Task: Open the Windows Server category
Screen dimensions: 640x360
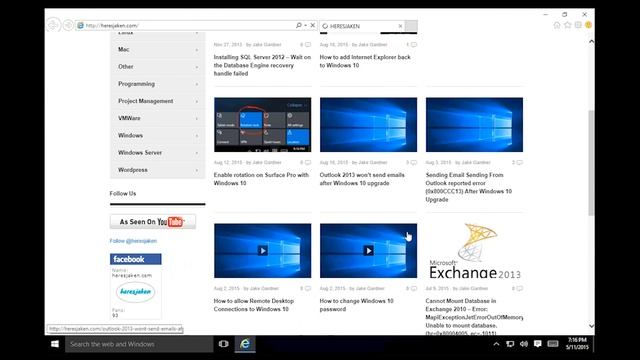Action: pyautogui.click(x=140, y=152)
